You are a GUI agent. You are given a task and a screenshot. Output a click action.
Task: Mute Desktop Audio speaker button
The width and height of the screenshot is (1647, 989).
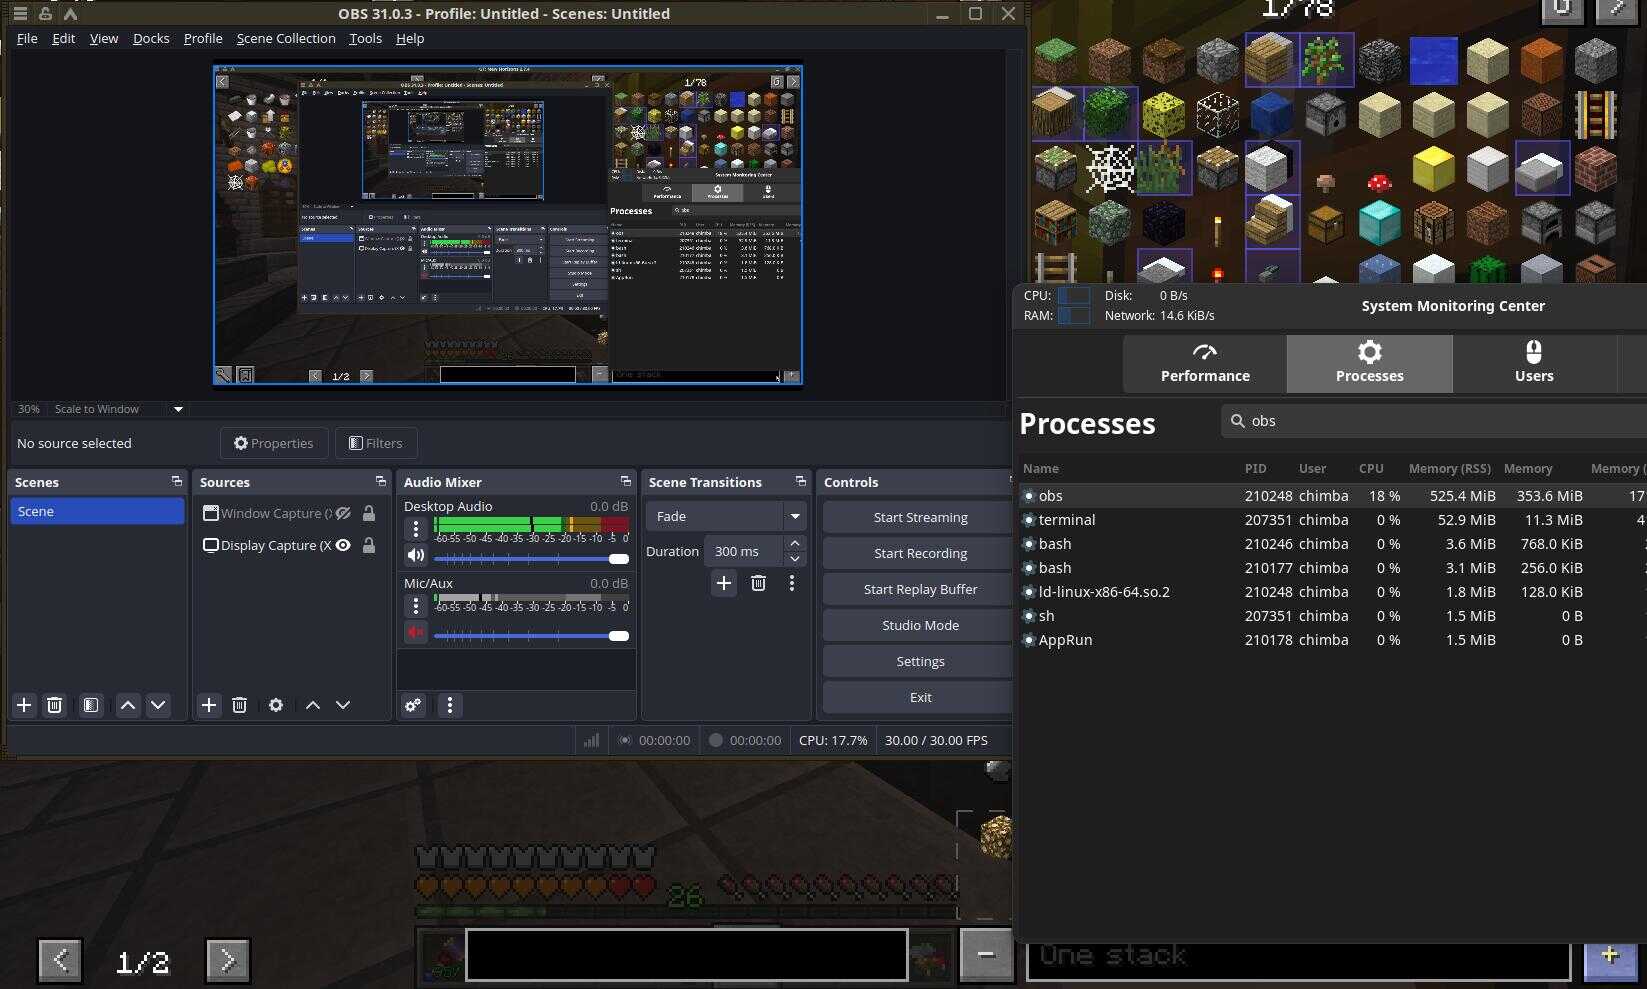click(x=416, y=556)
